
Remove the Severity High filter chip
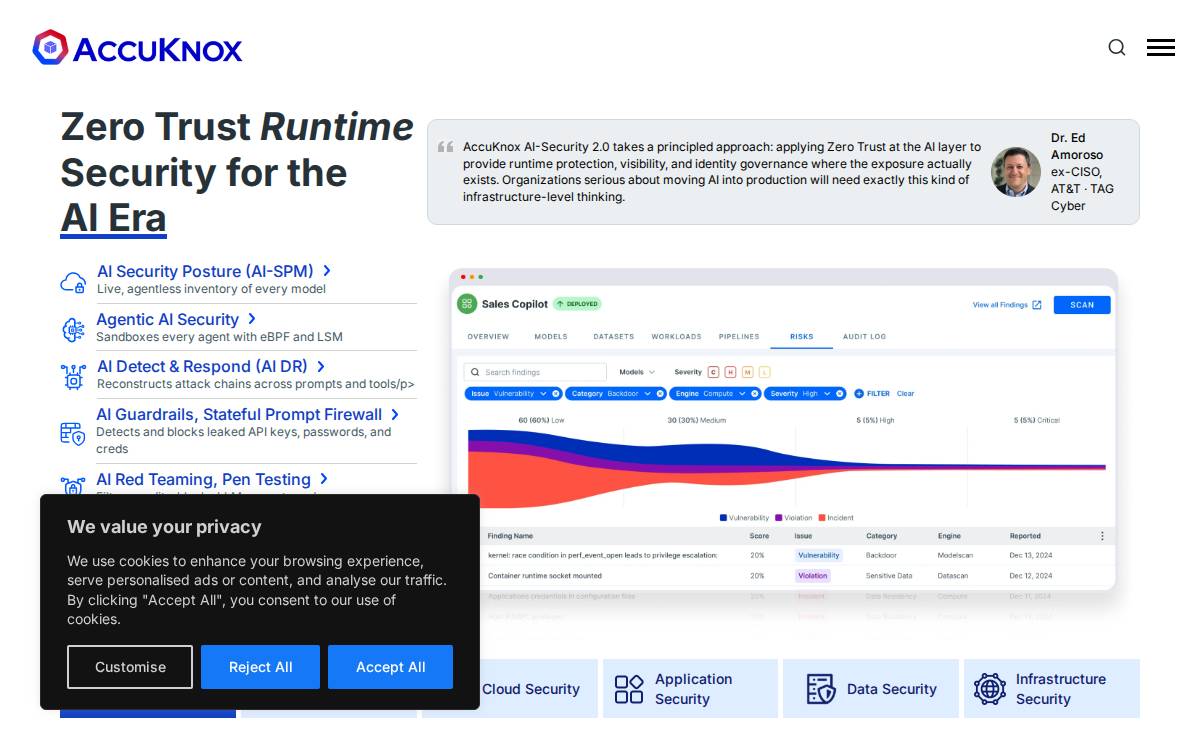(840, 393)
